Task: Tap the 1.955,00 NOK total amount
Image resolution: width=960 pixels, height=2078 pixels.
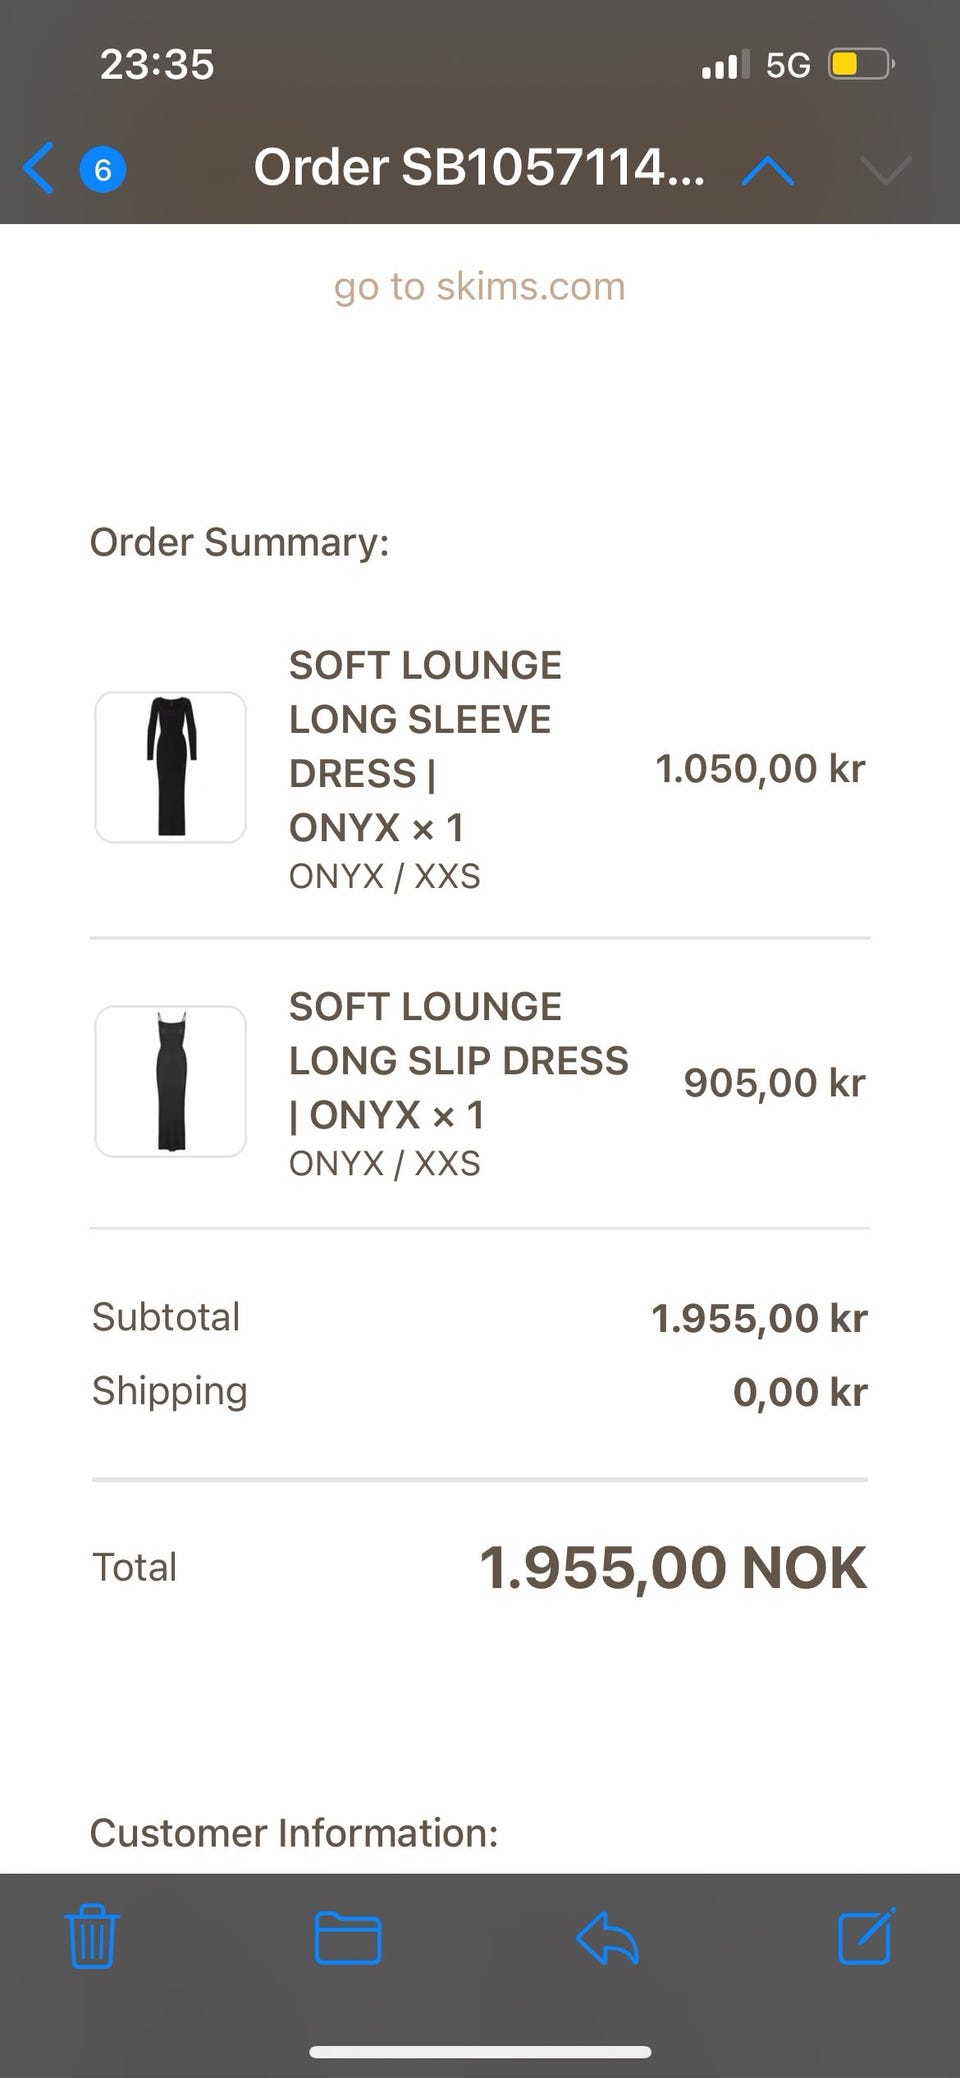Action: coord(672,1567)
